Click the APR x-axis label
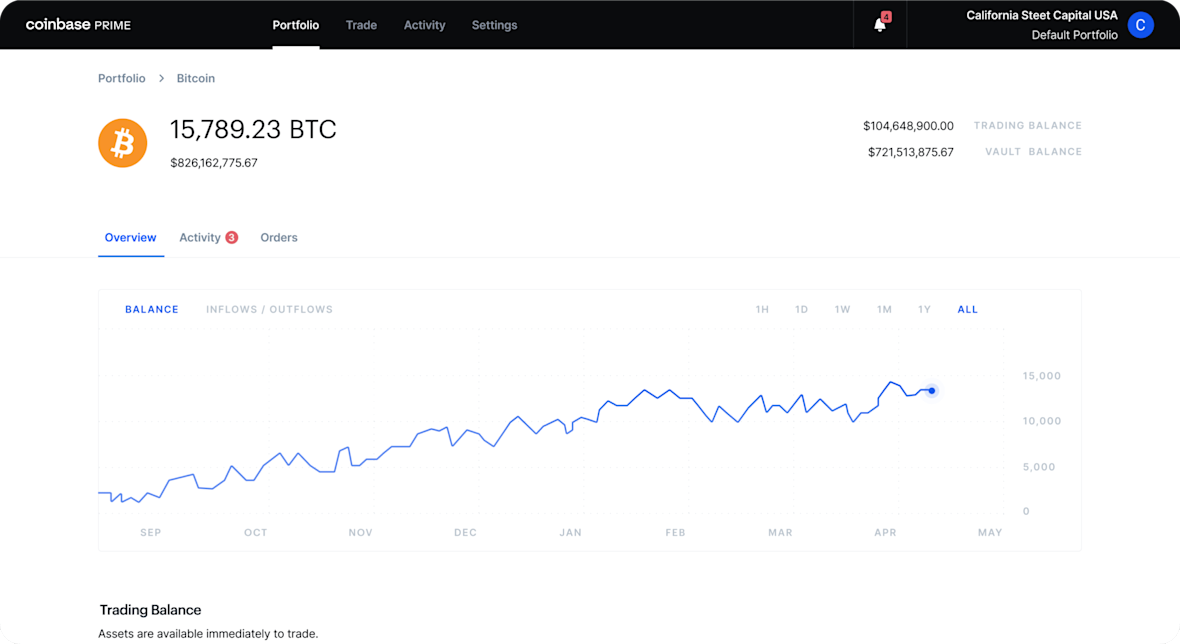The height and width of the screenshot is (644, 1180). (885, 533)
